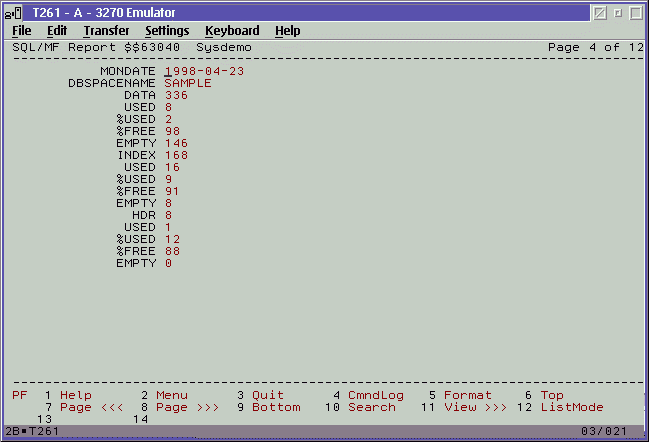649x442 pixels.
Task: Click the PF6 Top key label
Action: [x=552, y=396]
